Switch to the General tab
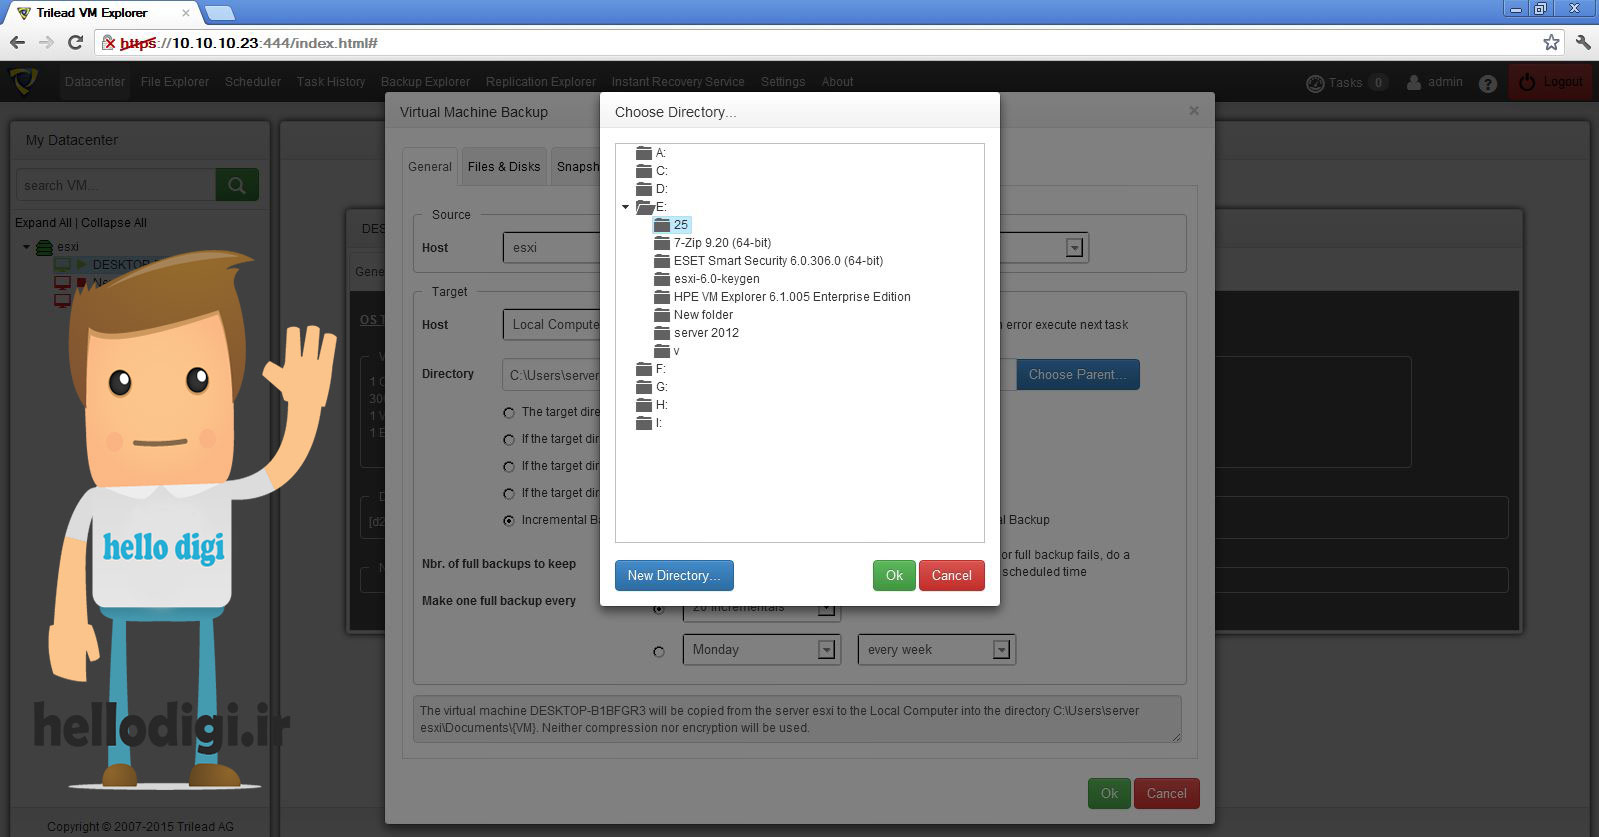The image size is (1599, 837). (x=430, y=167)
